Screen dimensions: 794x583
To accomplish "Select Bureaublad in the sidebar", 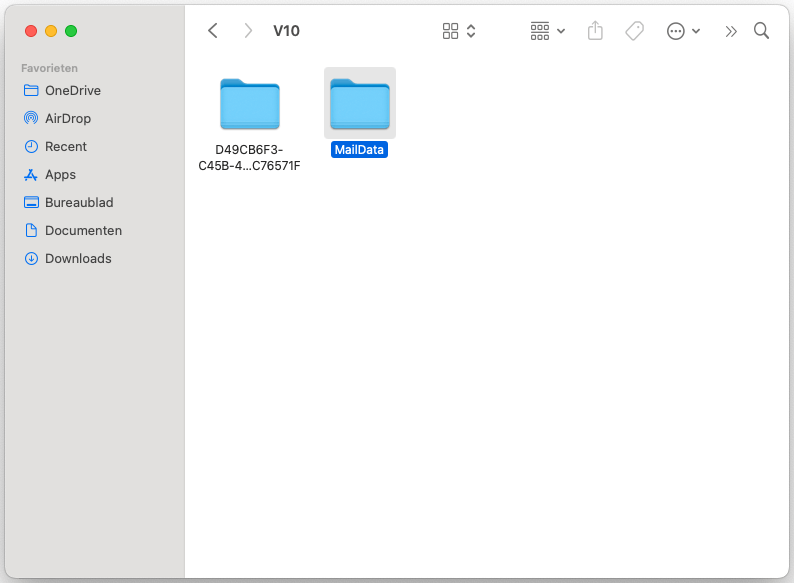I will click(x=79, y=202).
